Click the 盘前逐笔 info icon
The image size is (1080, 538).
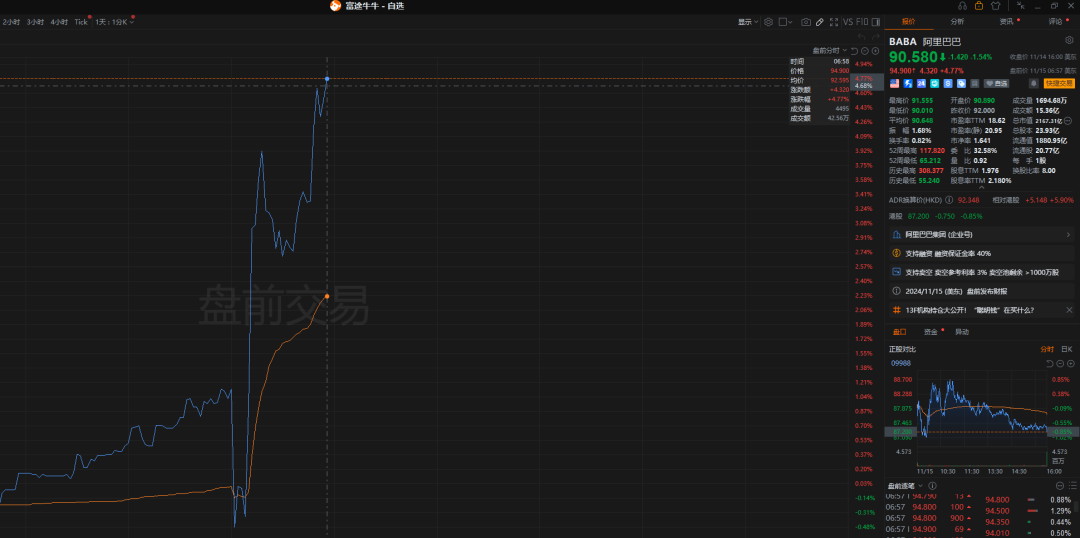tap(933, 486)
